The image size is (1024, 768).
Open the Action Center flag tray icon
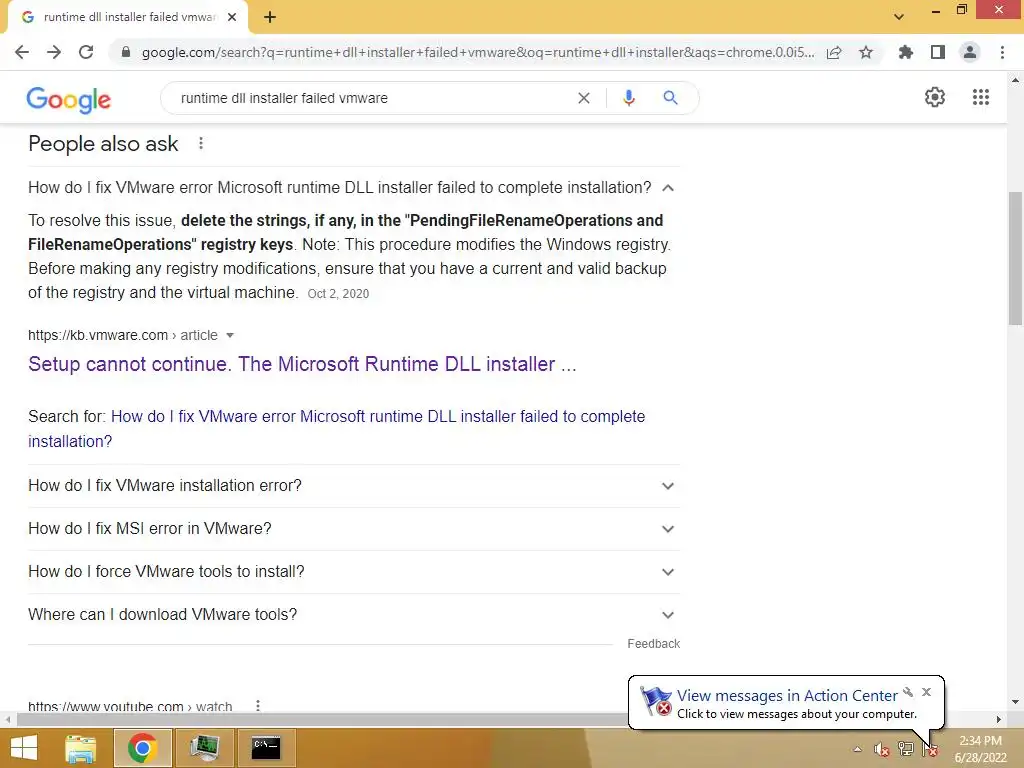tap(931, 749)
